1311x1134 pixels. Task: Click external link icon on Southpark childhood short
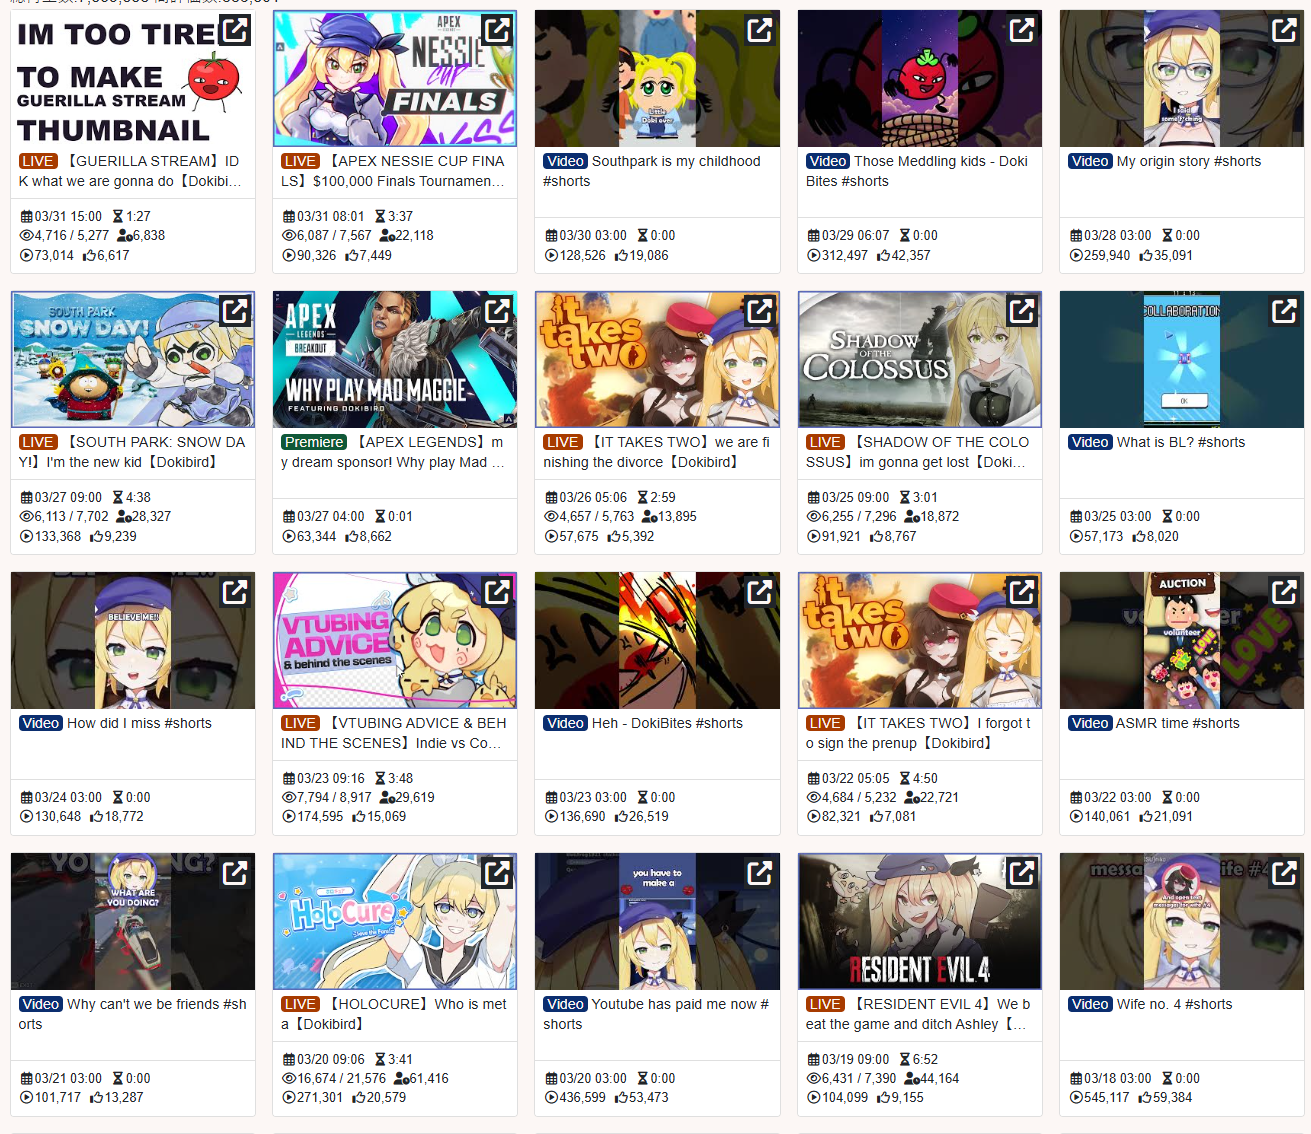click(x=760, y=30)
